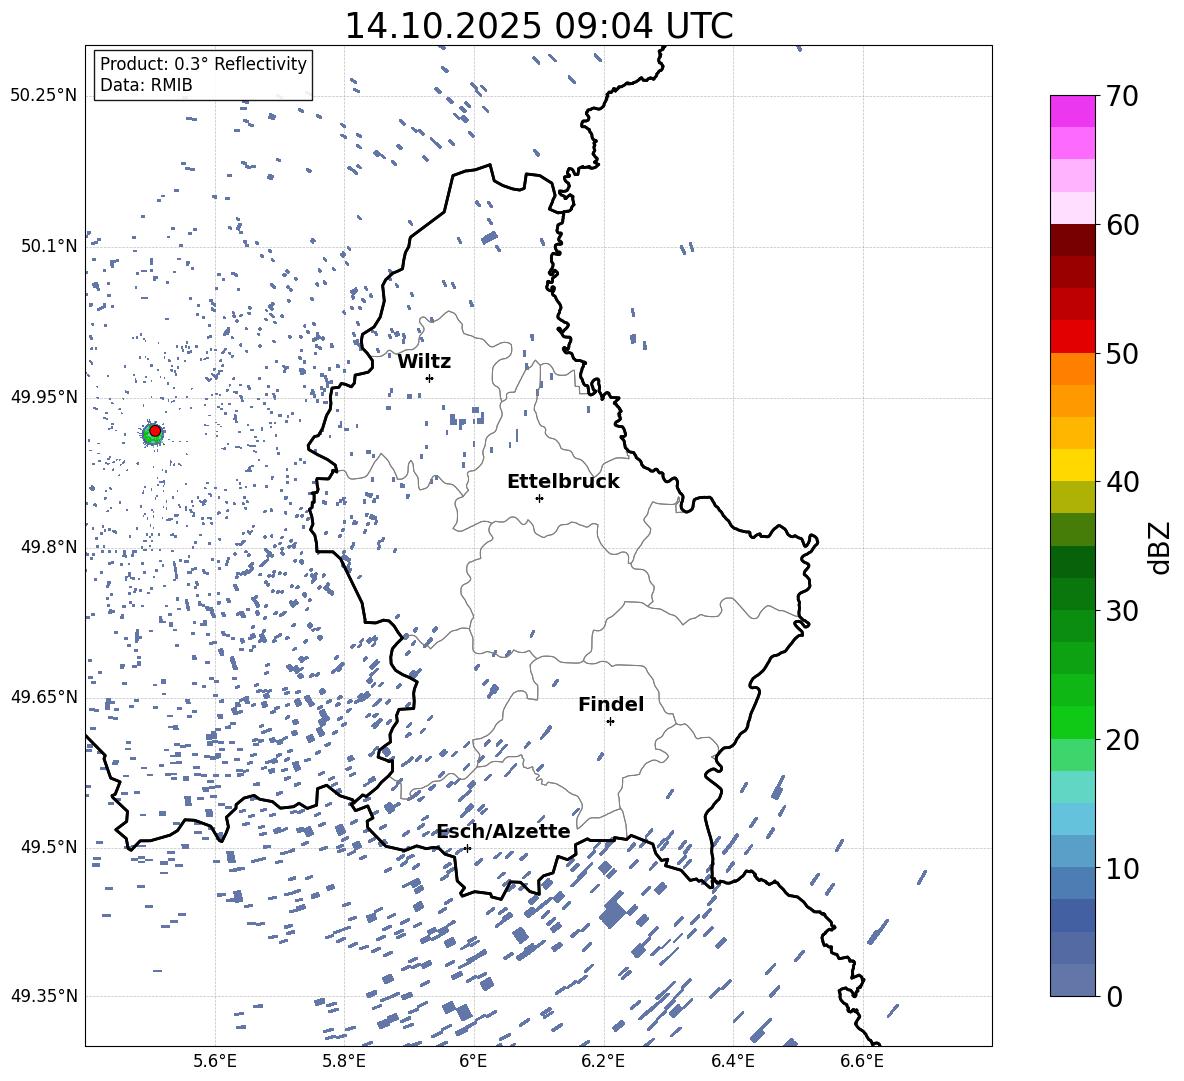
Task: Click the 6.6°E longitude label
Action: [x=862, y=1061]
